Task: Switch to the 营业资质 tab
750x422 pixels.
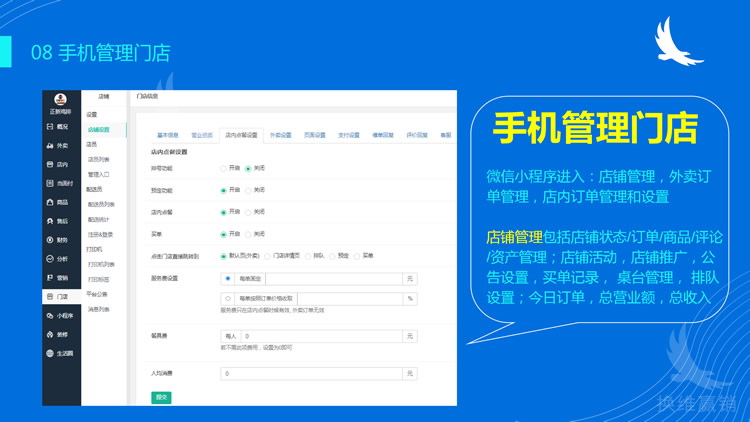Action: click(x=202, y=135)
